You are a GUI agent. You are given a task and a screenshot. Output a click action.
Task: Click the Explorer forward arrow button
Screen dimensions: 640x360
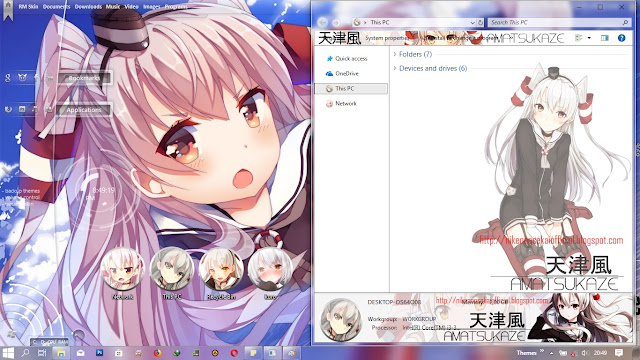point(336,22)
